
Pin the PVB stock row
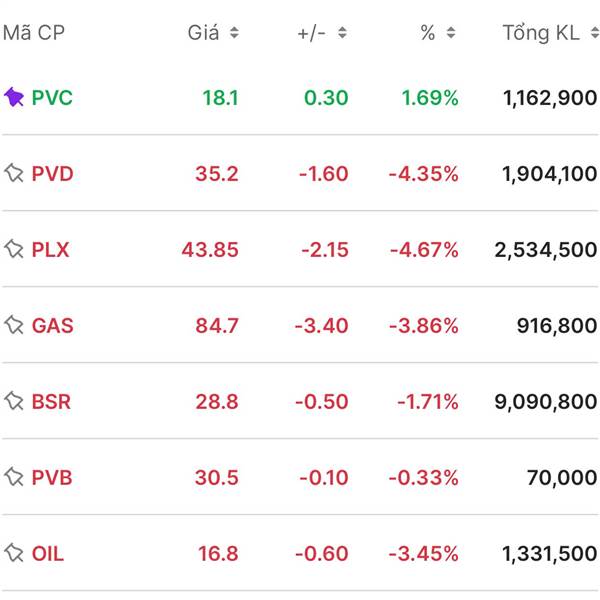pos(14,477)
